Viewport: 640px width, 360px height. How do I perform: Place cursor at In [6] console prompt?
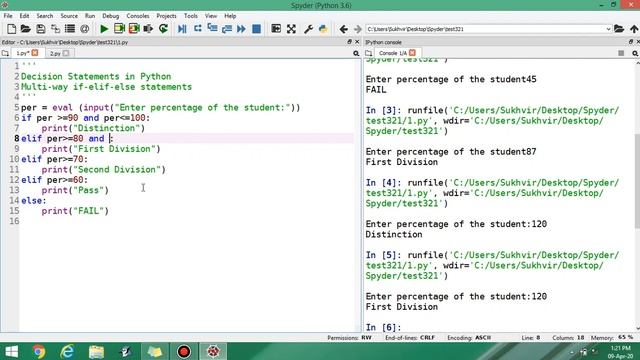coord(383,327)
